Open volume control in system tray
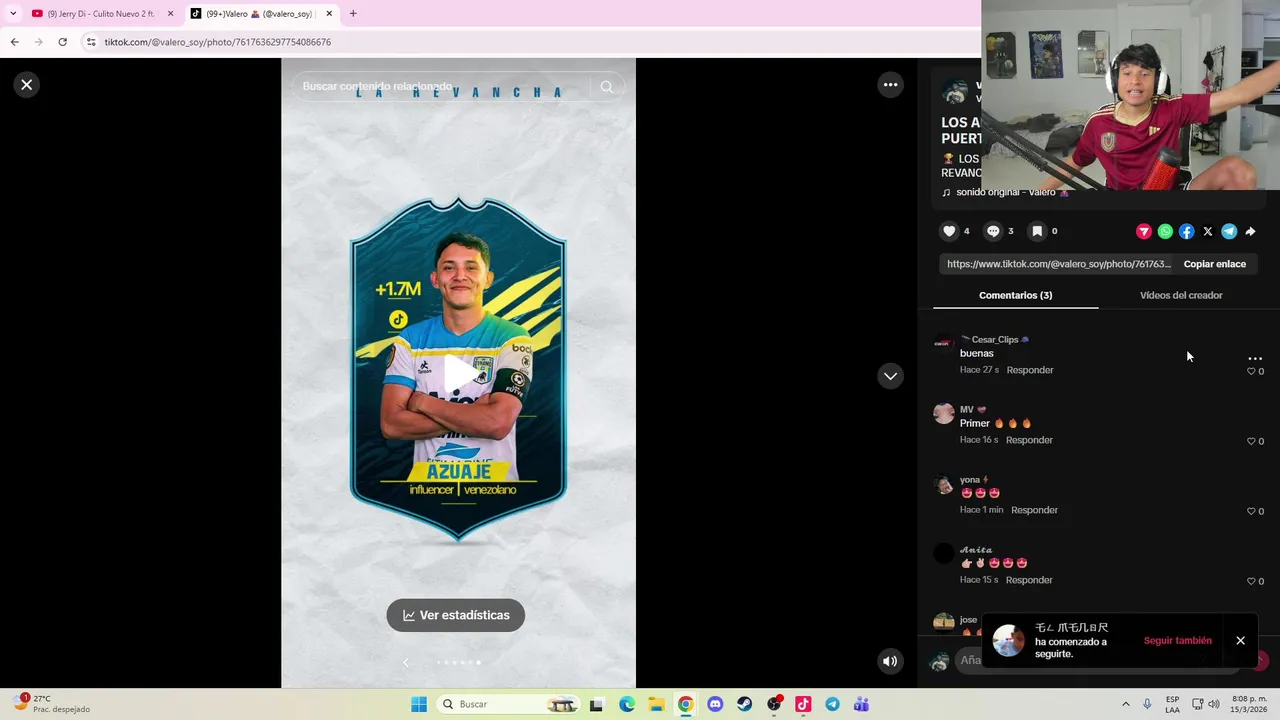This screenshot has width=1280, height=720. coord(1213,704)
